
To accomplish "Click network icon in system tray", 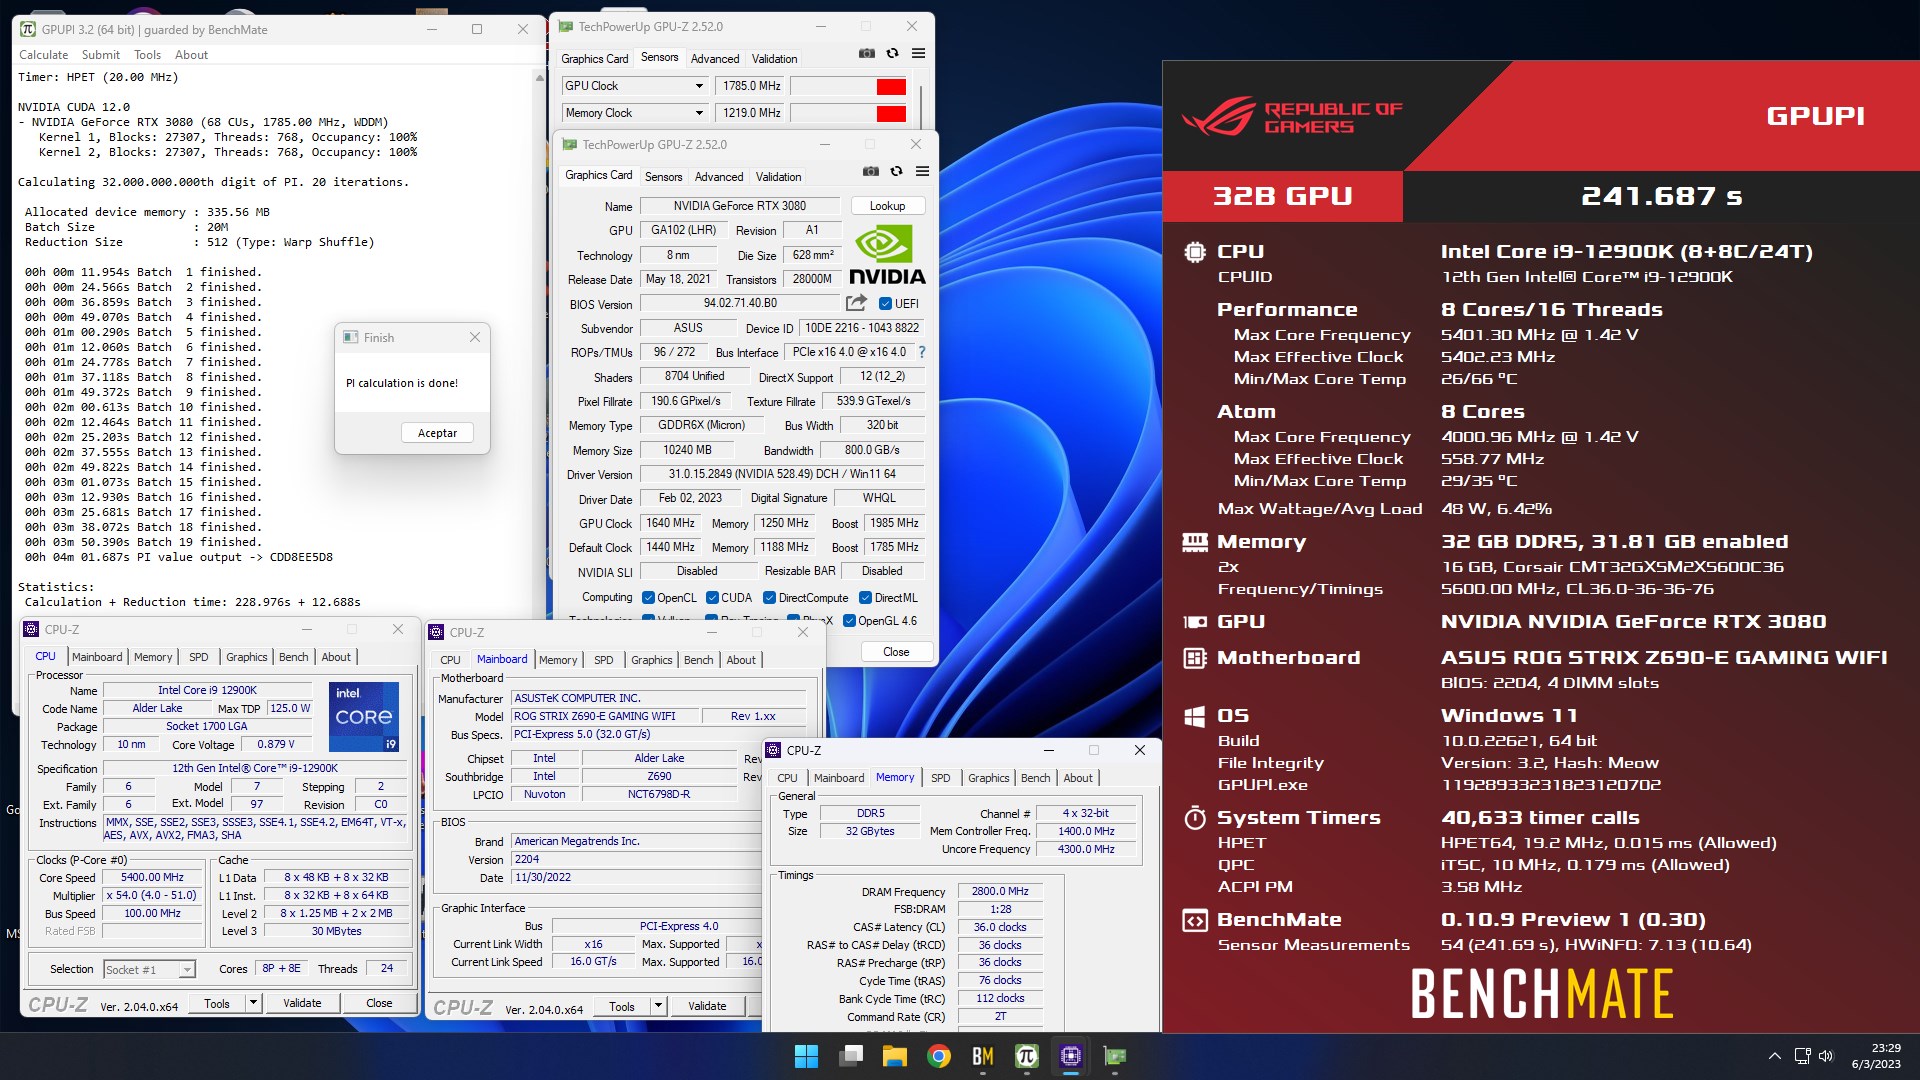I will coord(1802,1056).
